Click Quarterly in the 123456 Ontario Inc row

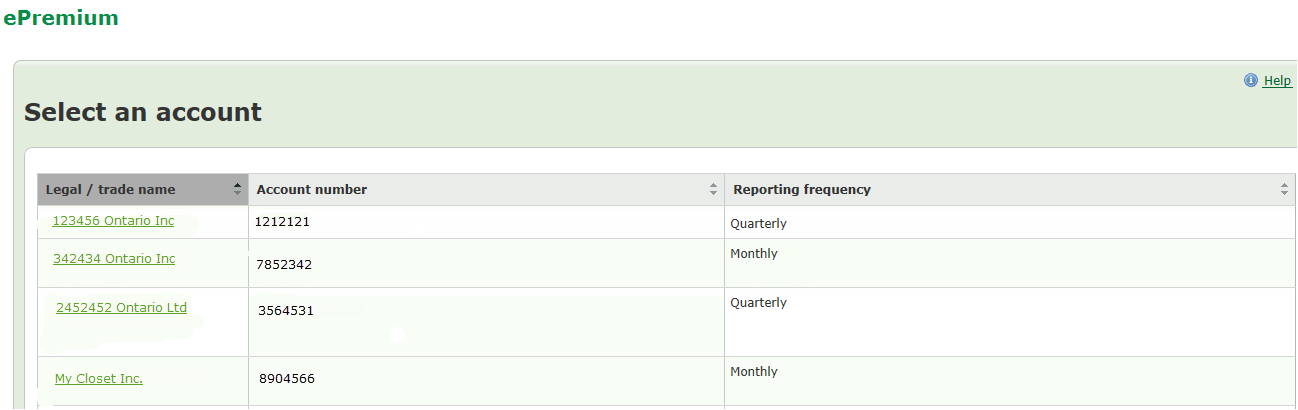pyautogui.click(x=758, y=224)
